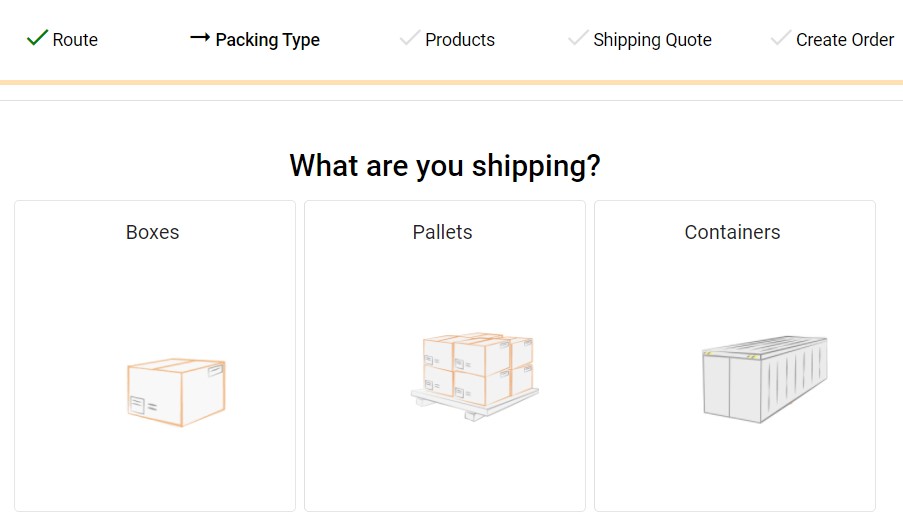Viewport: 903px width, 527px height.
Task: Open the Shipping Quote step
Action: (652, 40)
